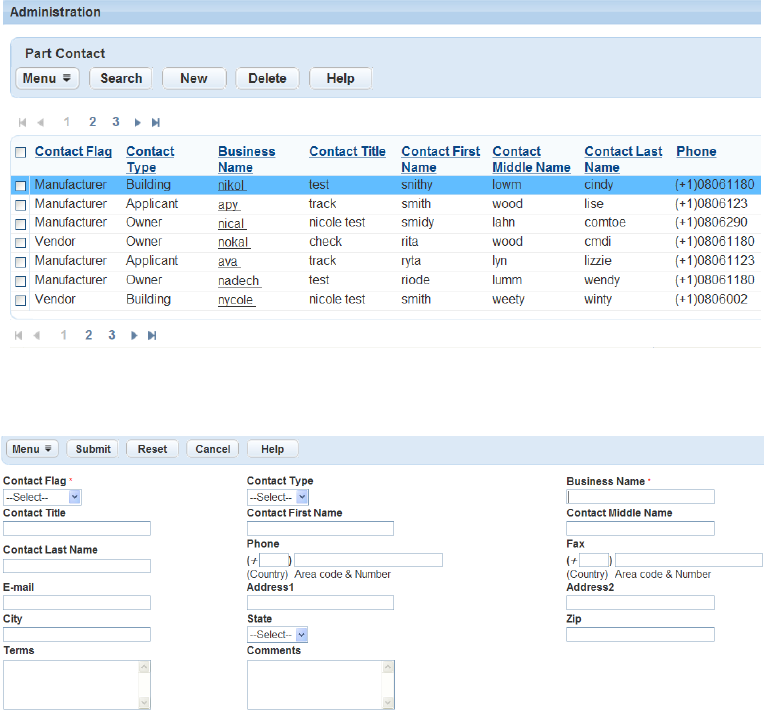Screen dimensions: 764x711
Task: Open the Menu beside the Submit button
Action: click(x=33, y=449)
